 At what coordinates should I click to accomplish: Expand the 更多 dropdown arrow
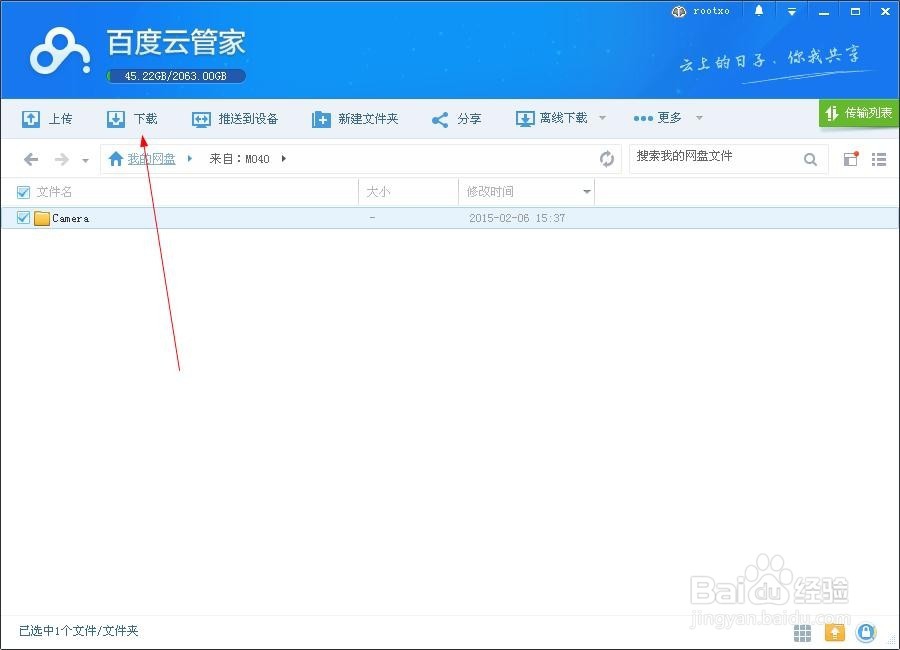pos(699,118)
